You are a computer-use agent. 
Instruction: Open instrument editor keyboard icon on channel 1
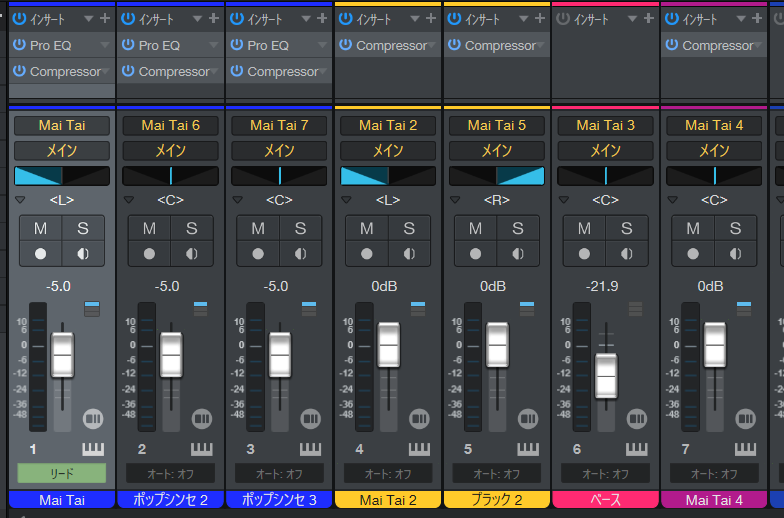[93, 449]
